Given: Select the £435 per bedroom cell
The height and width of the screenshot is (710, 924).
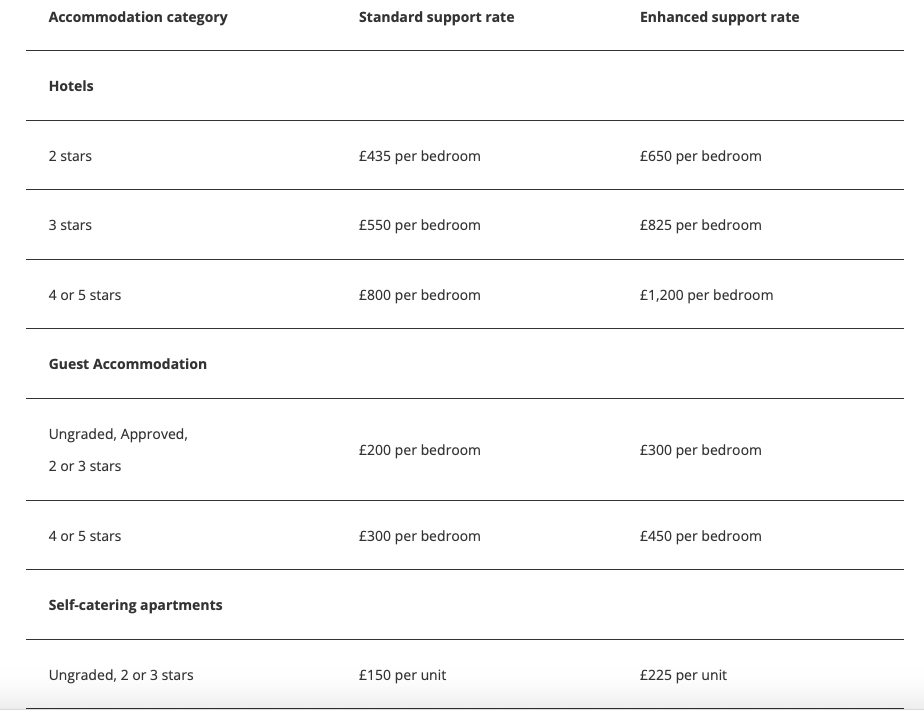Looking at the screenshot, I should [x=420, y=156].
